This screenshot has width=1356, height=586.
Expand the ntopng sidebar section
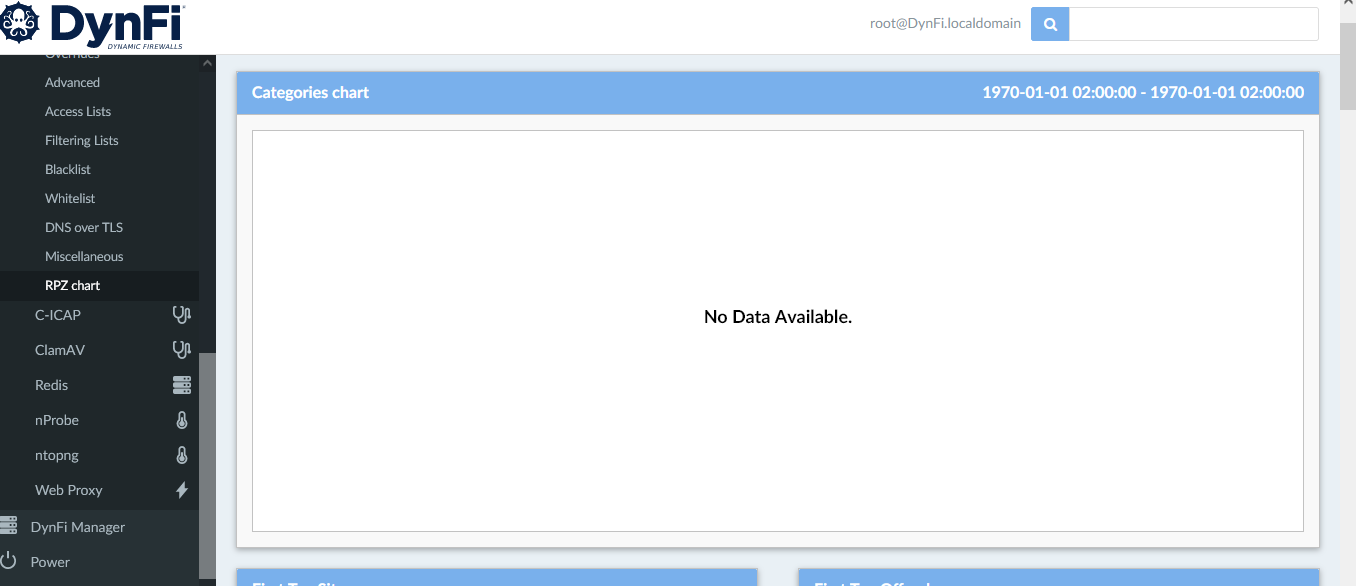tap(56, 455)
